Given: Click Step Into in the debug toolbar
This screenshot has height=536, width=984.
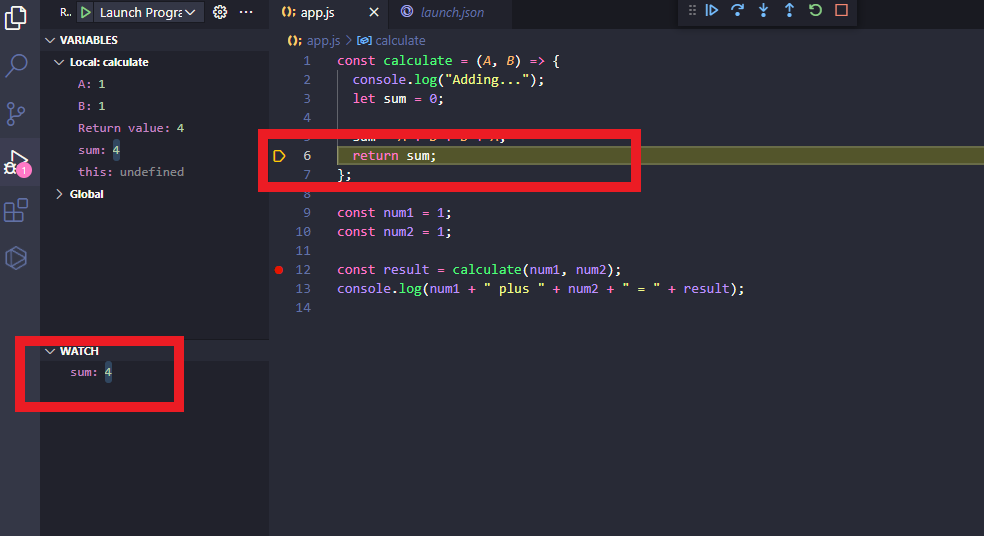Looking at the screenshot, I should point(764,11).
